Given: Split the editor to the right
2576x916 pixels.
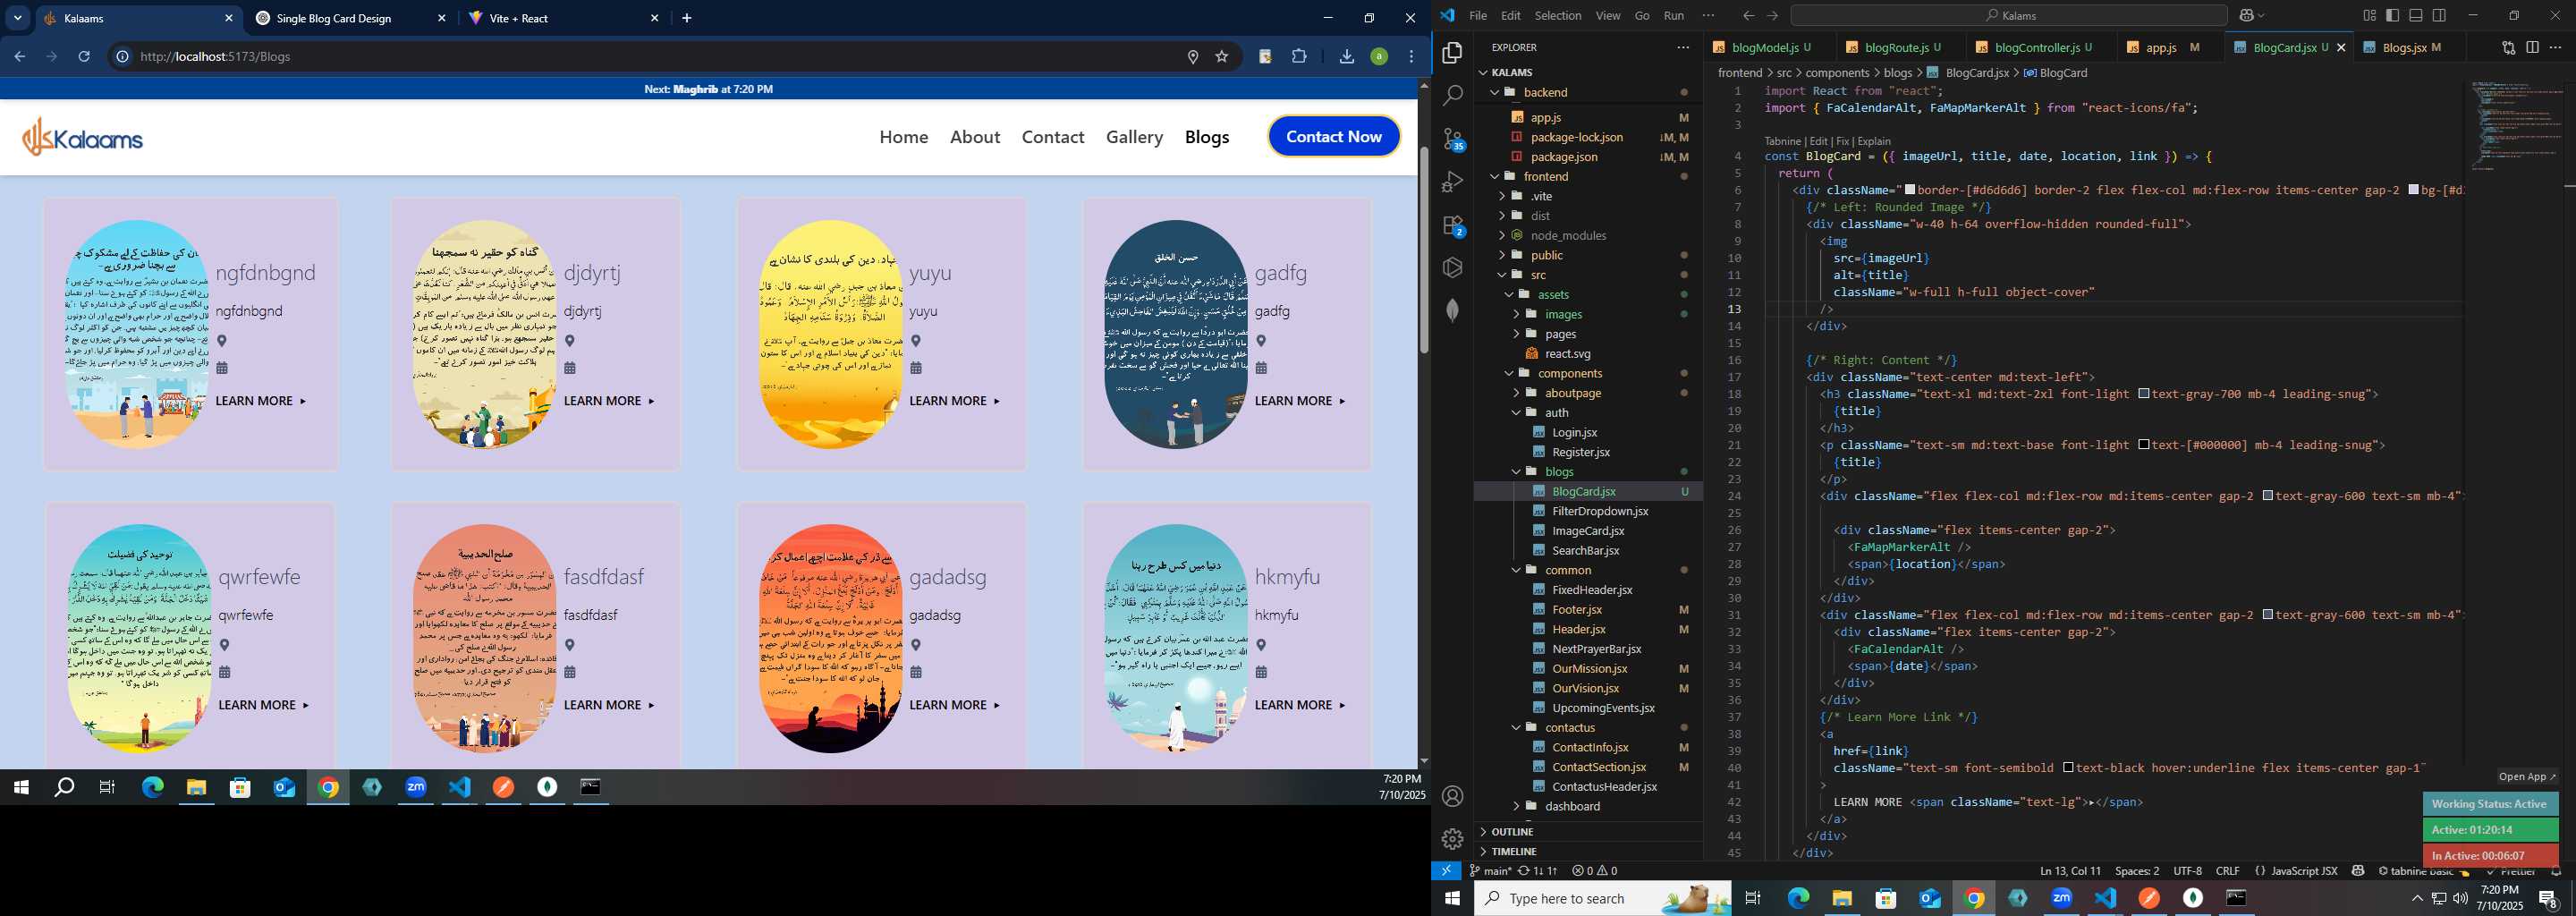Looking at the screenshot, I should 2532,47.
